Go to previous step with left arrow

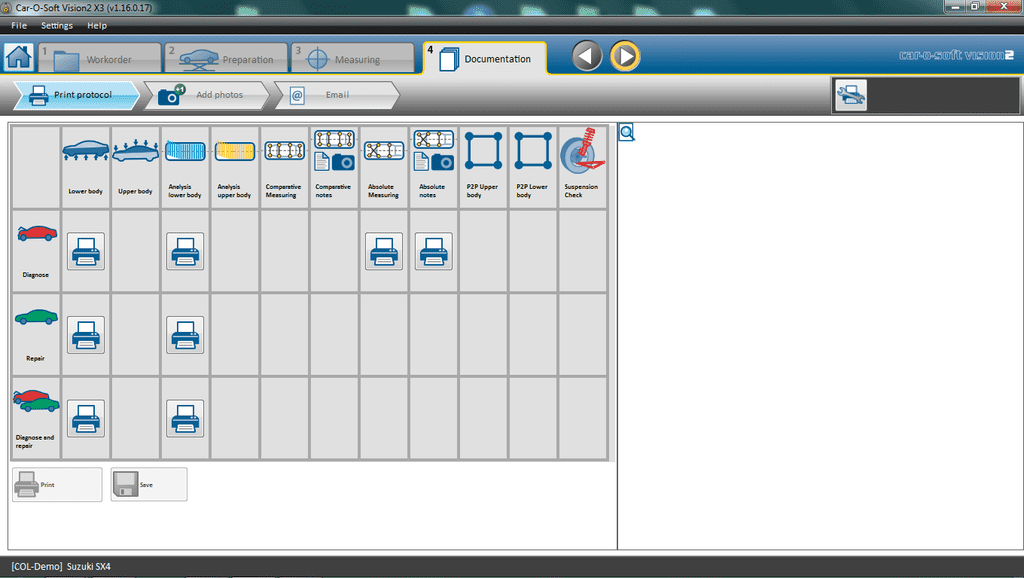coord(587,56)
